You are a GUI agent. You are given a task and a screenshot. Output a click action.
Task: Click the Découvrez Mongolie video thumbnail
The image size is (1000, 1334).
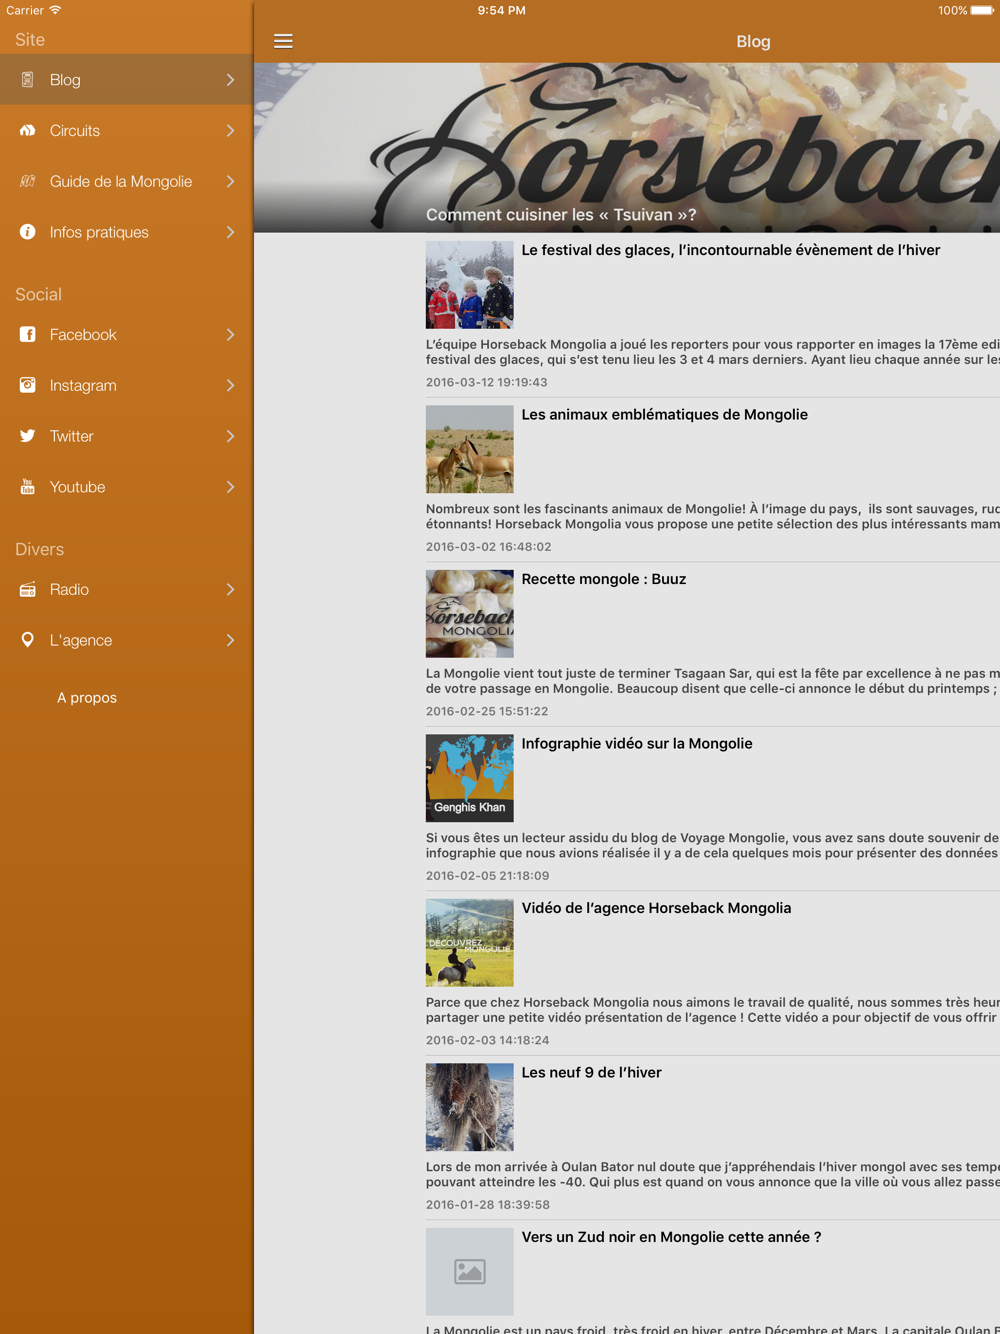[470, 943]
